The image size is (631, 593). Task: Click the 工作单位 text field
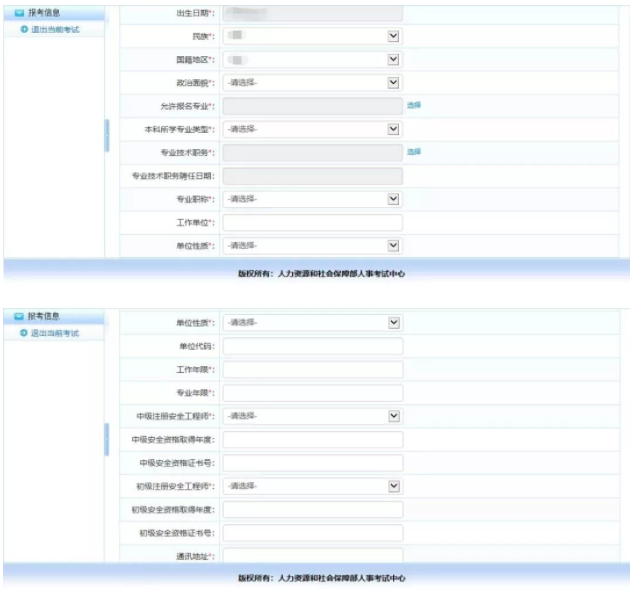pos(312,222)
